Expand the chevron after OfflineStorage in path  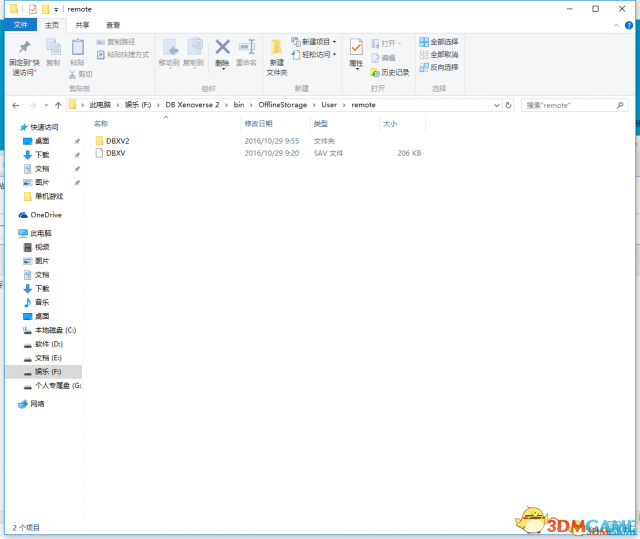(314, 105)
